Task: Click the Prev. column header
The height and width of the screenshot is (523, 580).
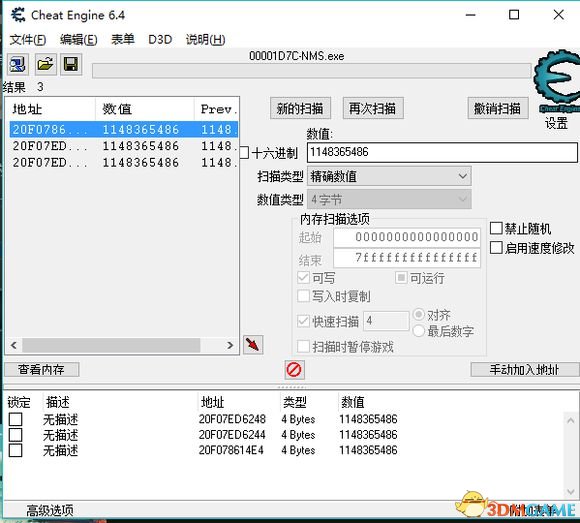Action: [217, 109]
